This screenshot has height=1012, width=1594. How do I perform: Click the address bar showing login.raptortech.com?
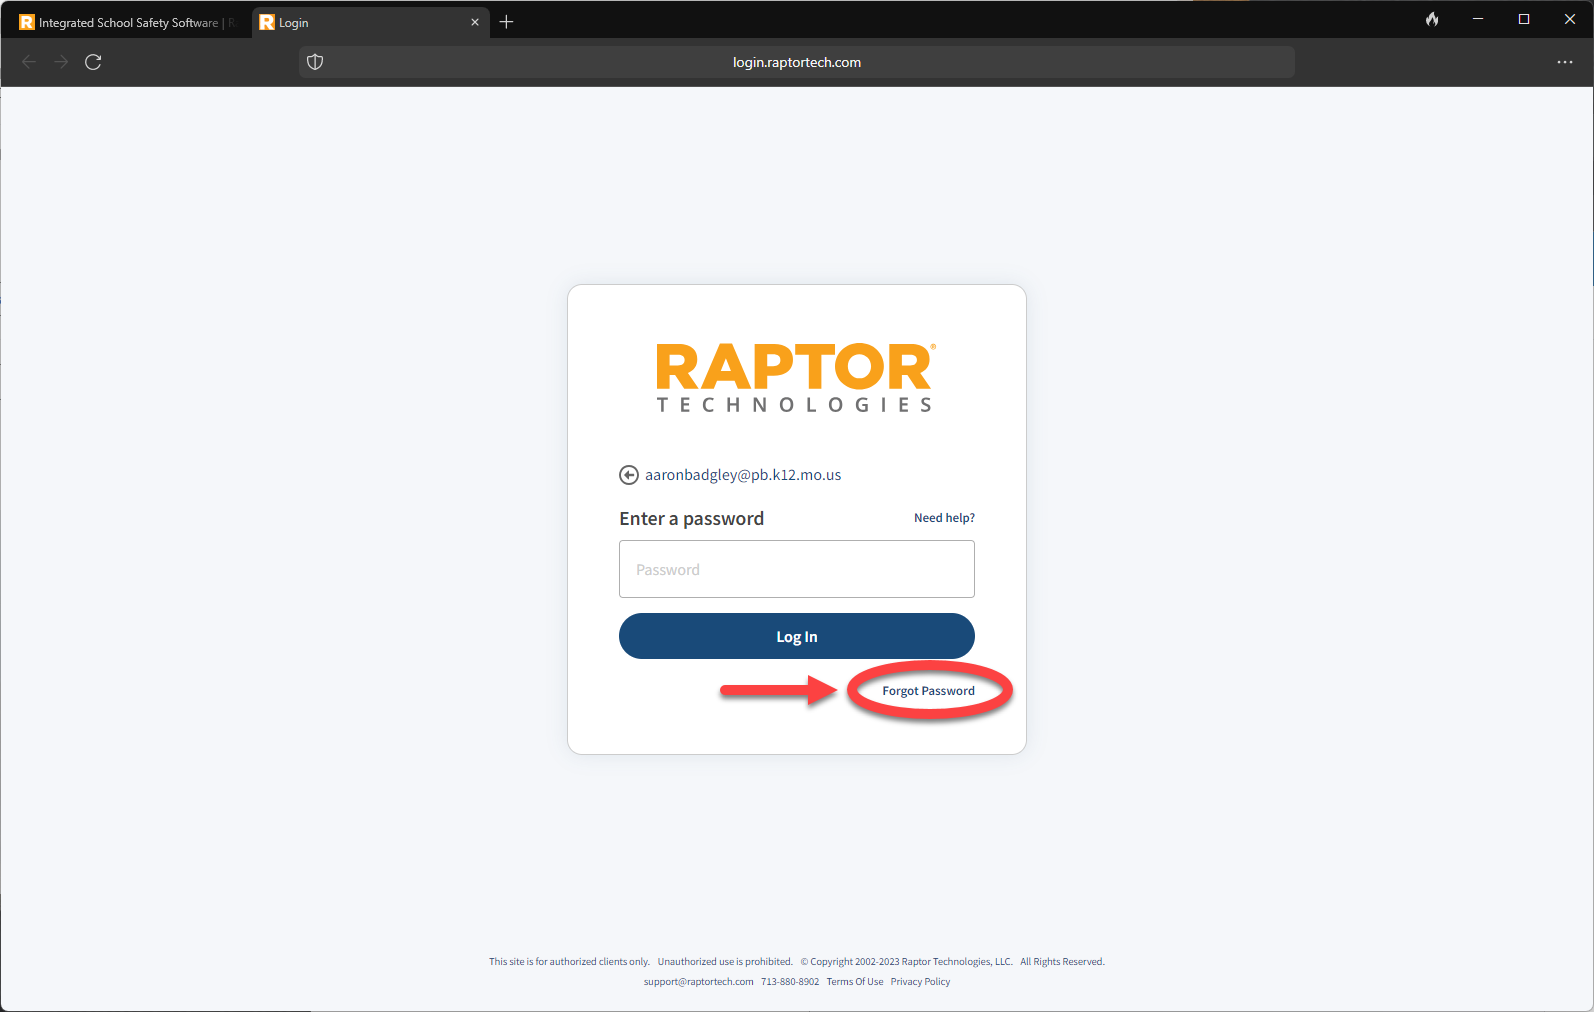coord(797,62)
